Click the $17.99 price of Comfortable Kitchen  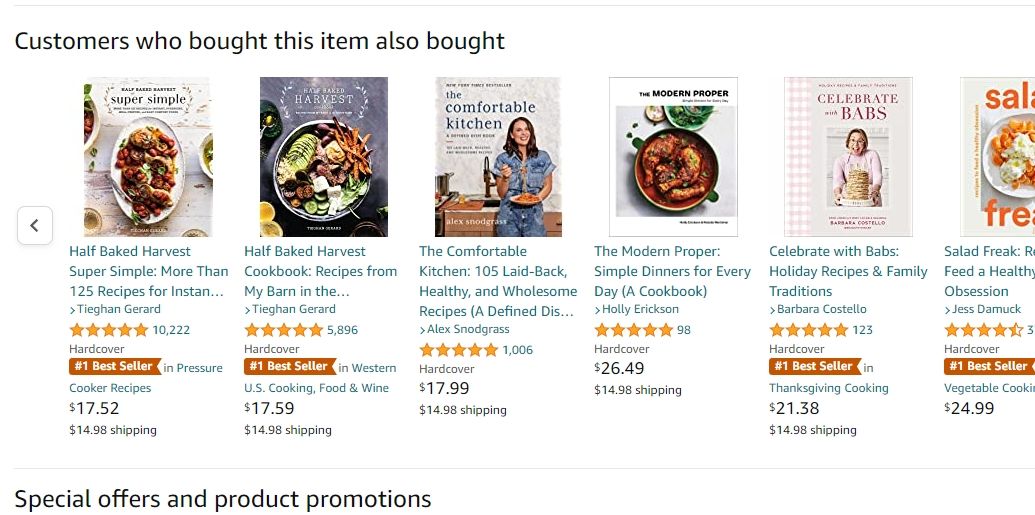pyautogui.click(x=445, y=388)
